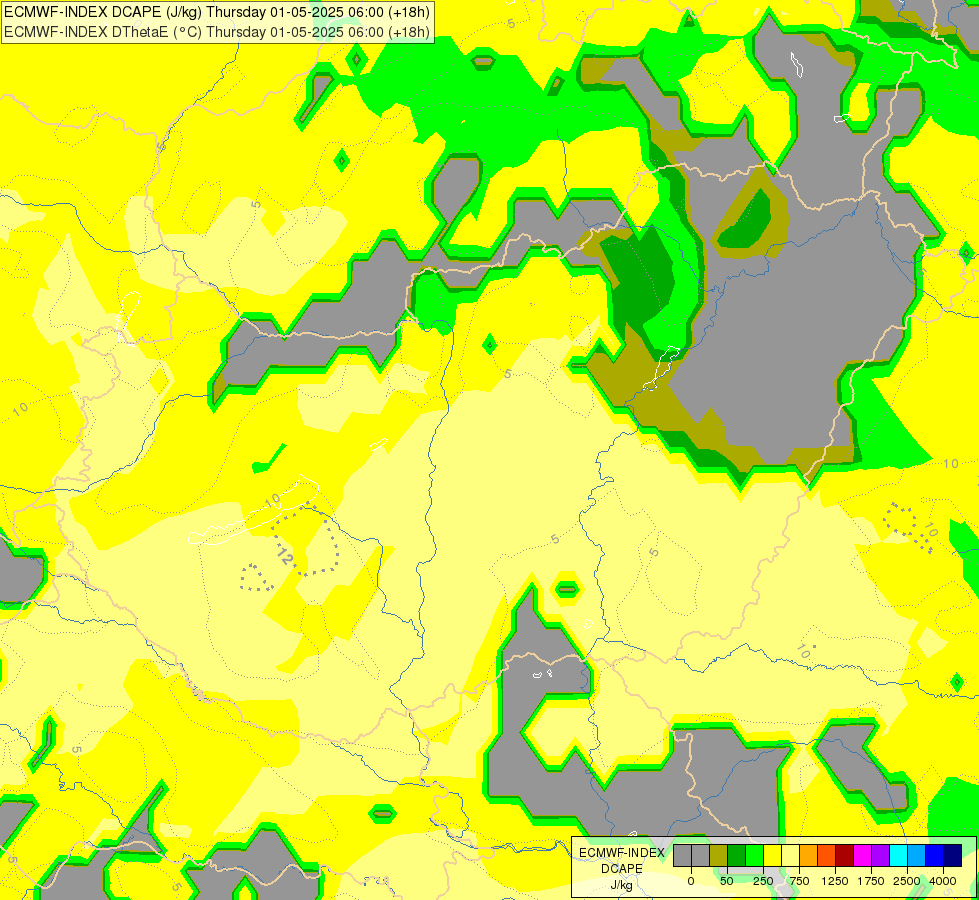
Task: Click the navy legend swatch
Action: [x=953, y=855]
